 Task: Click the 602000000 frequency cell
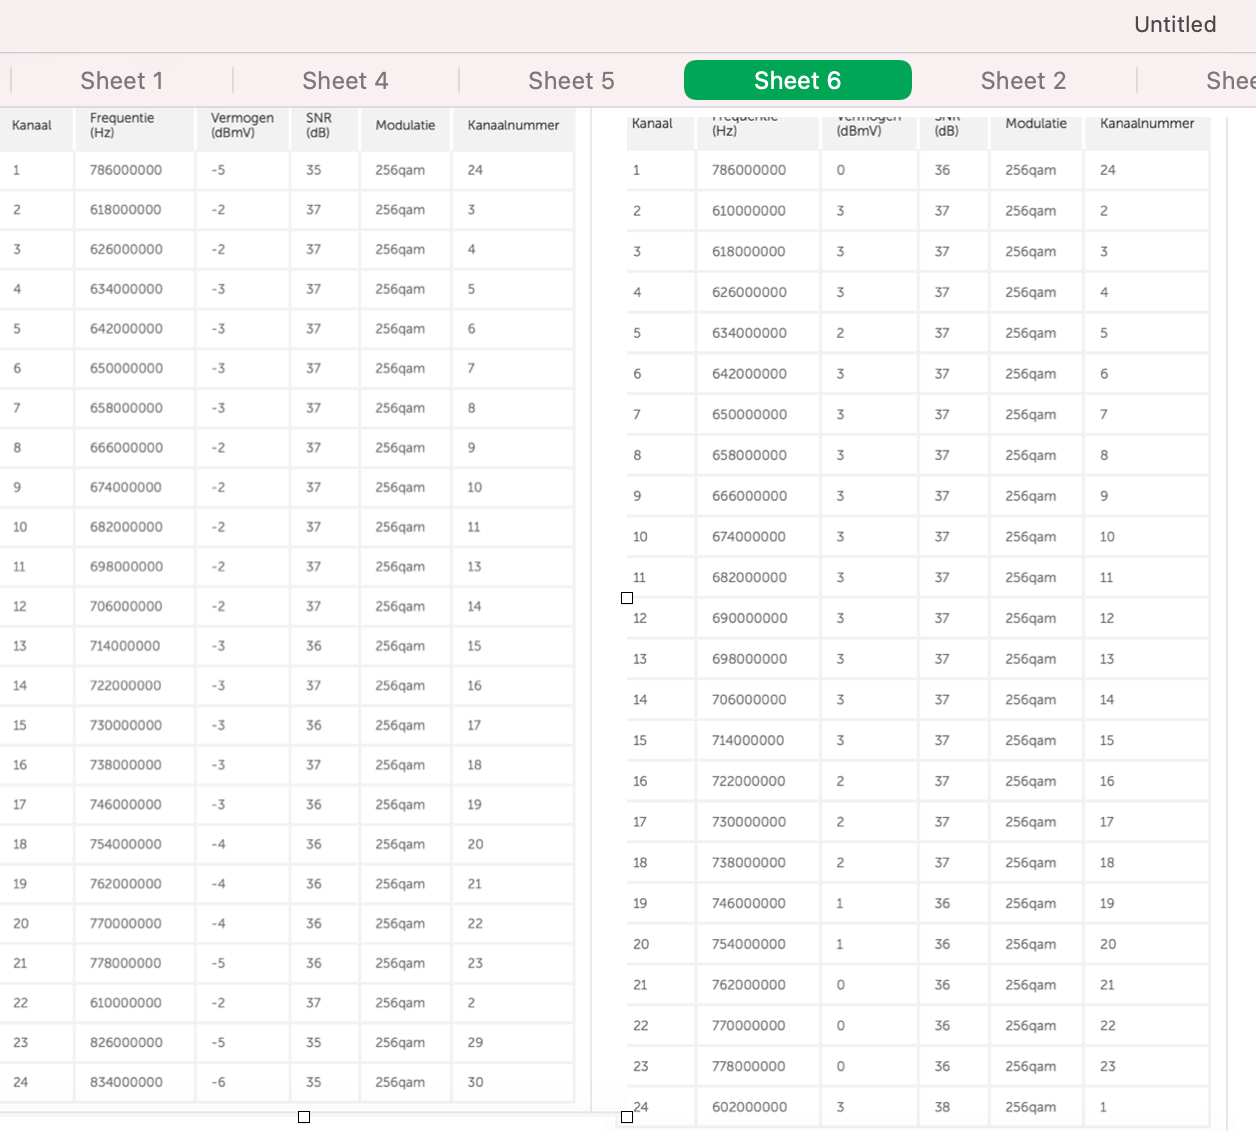(749, 1107)
